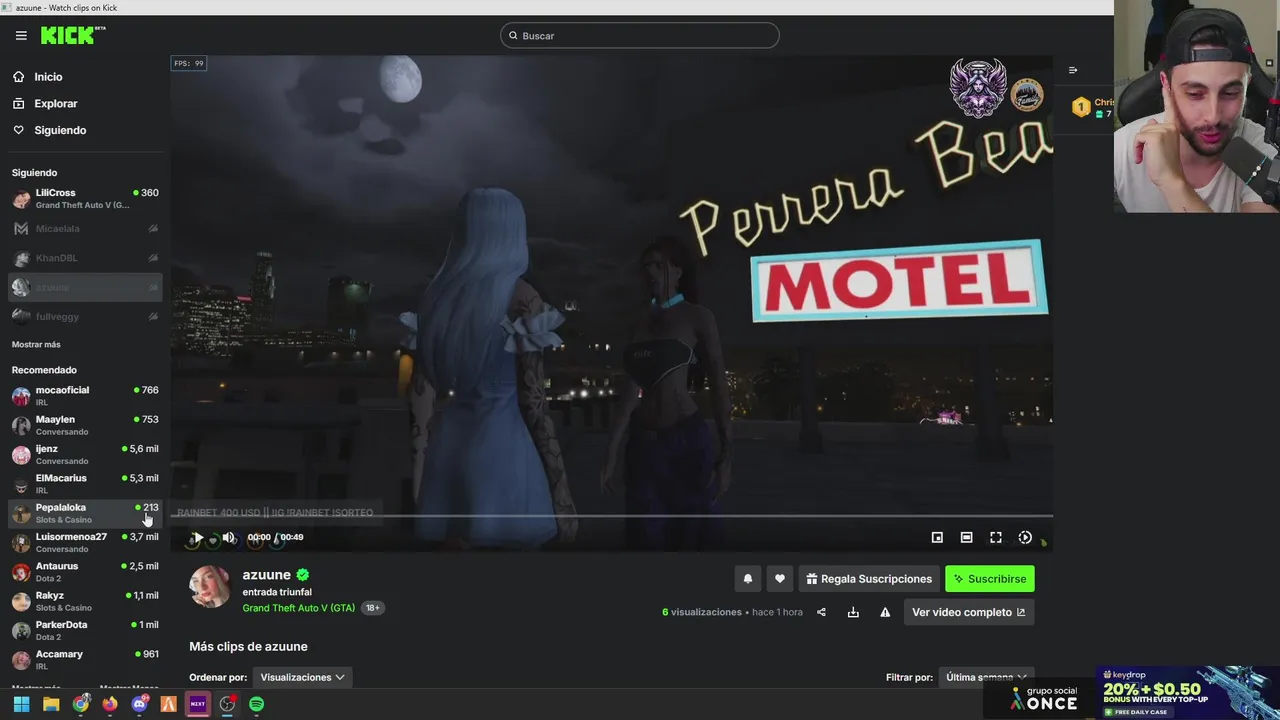Open fullveggy offline channel

(x=85, y=316)
